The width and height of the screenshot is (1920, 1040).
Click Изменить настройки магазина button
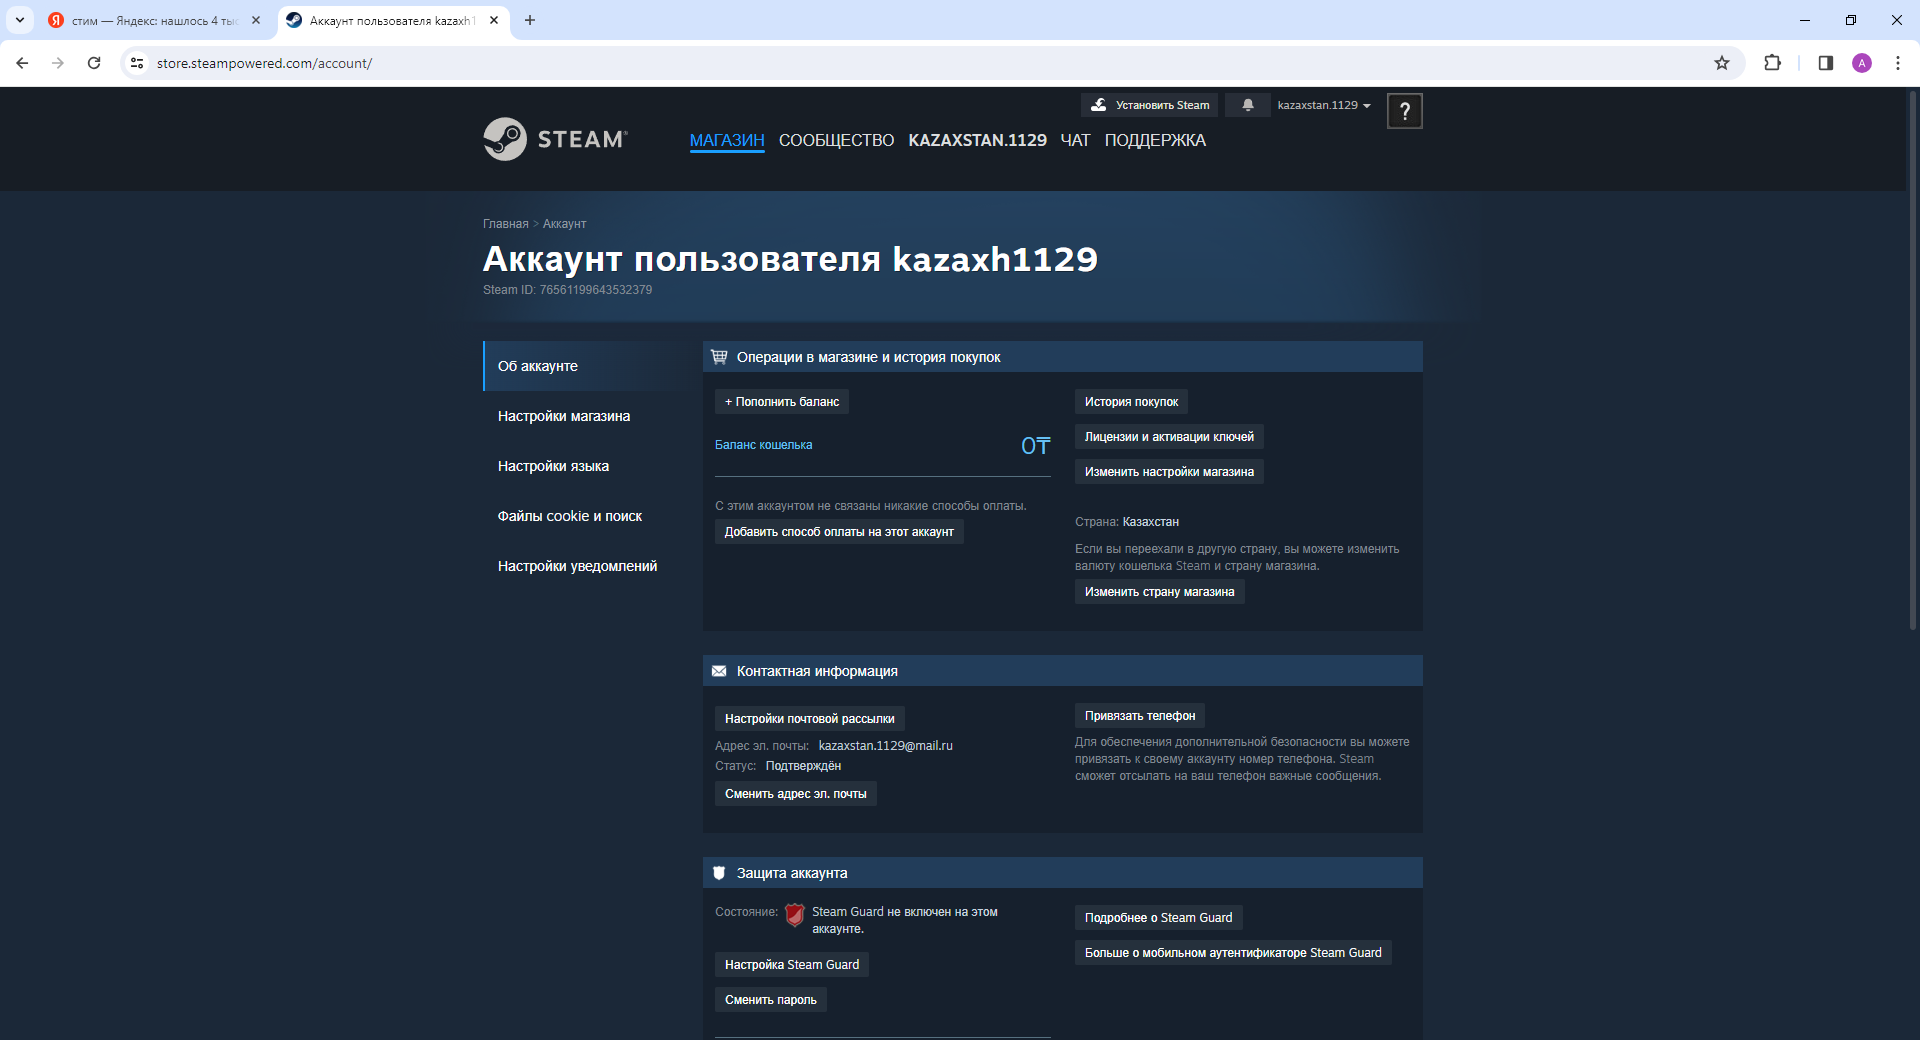1169,472
